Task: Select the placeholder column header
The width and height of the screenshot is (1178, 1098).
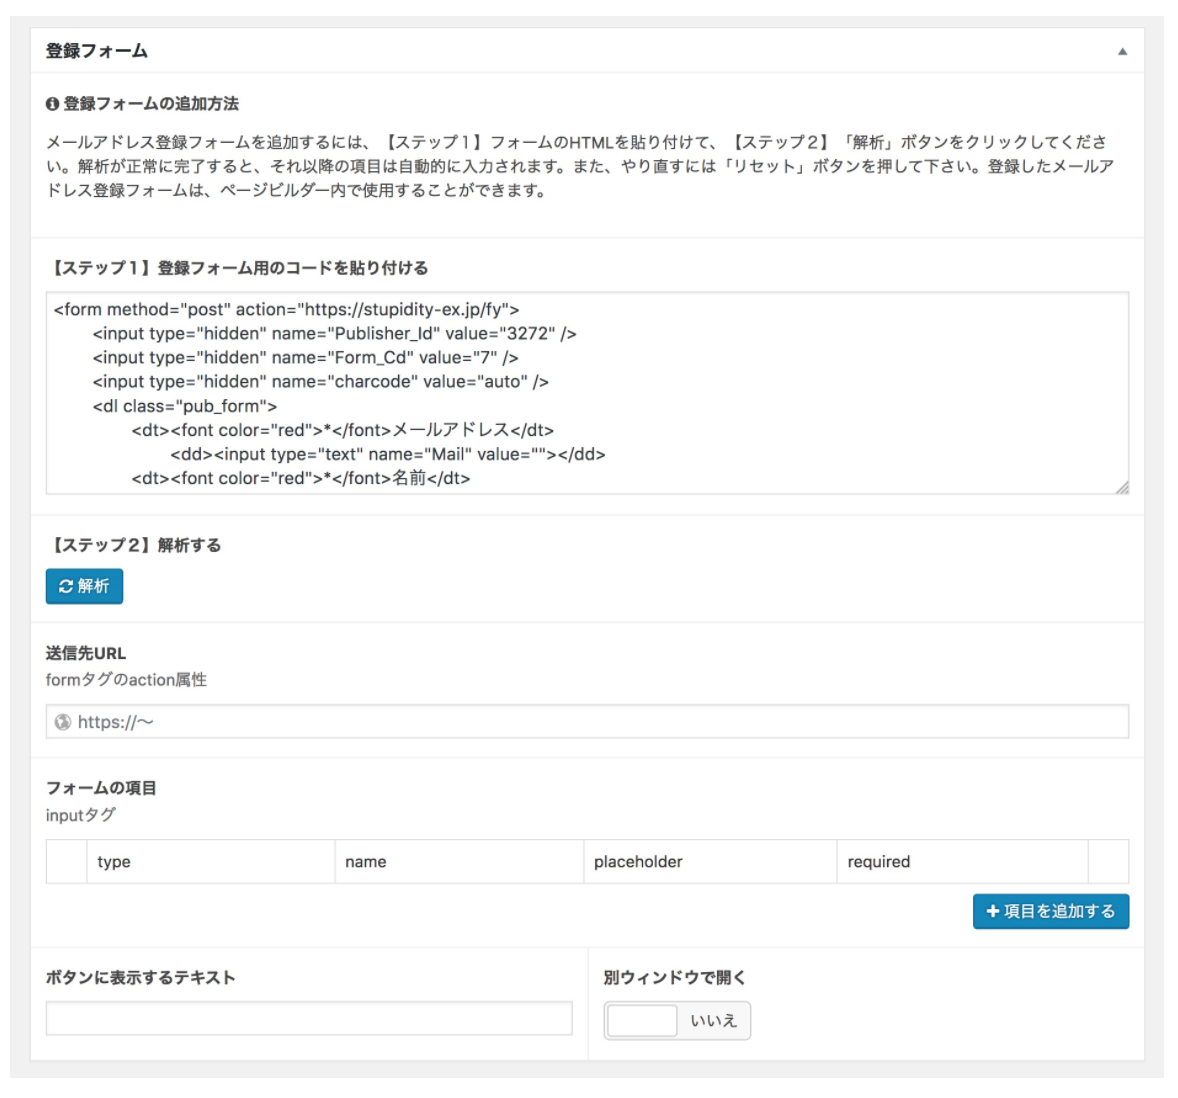Action: (638, 862)
